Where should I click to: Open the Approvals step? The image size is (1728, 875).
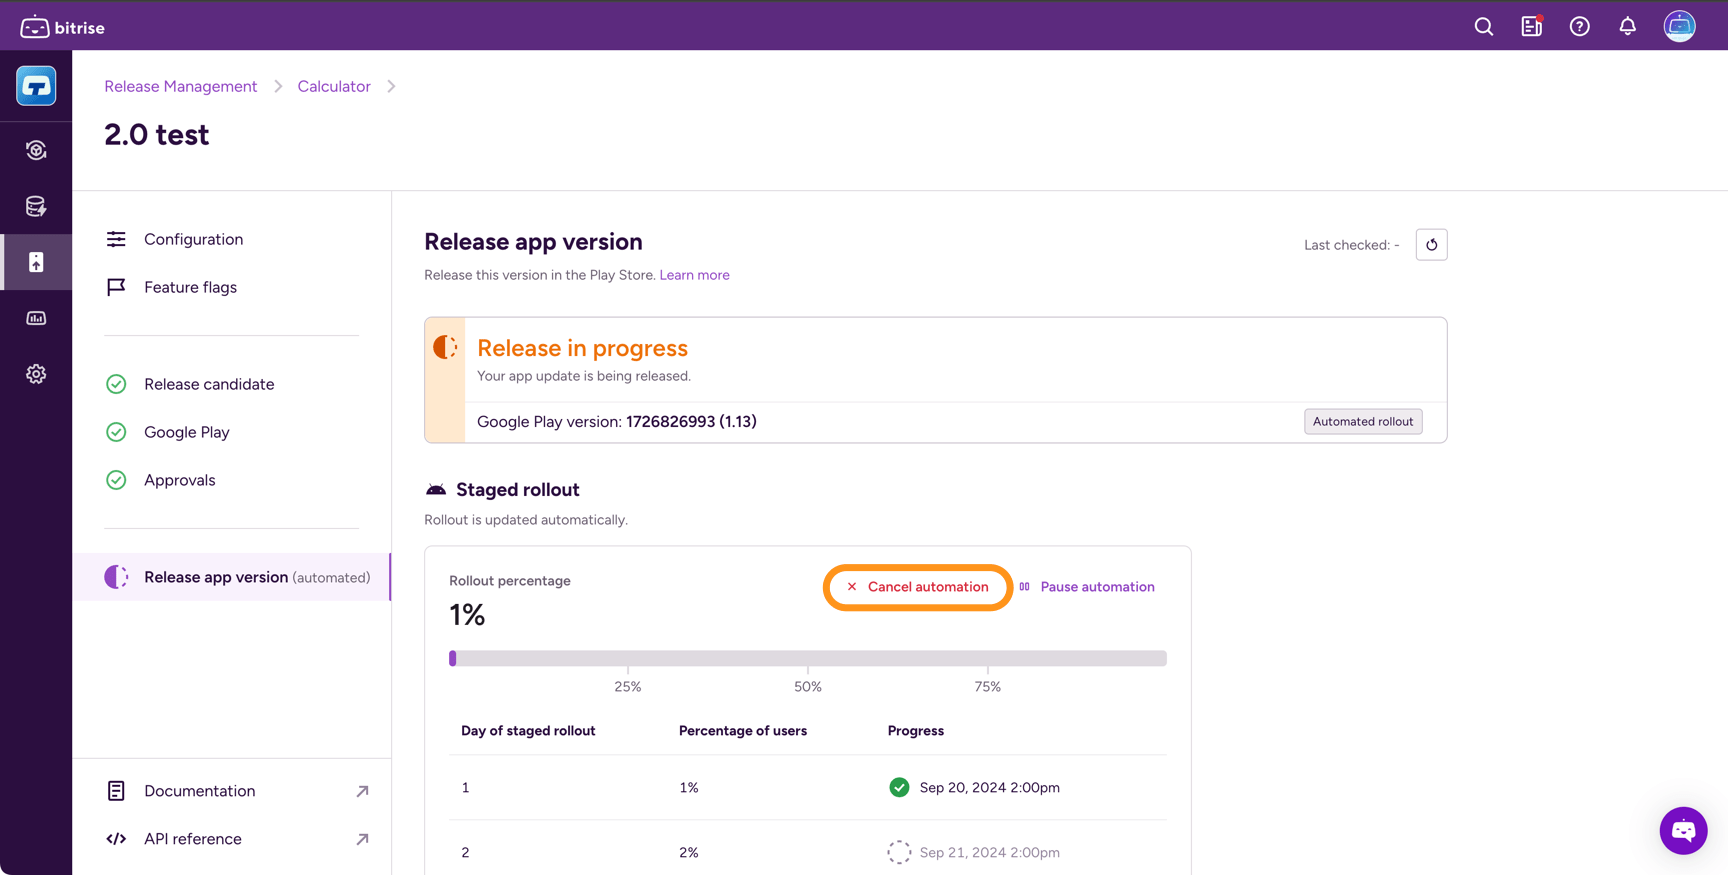click(179, 480)
